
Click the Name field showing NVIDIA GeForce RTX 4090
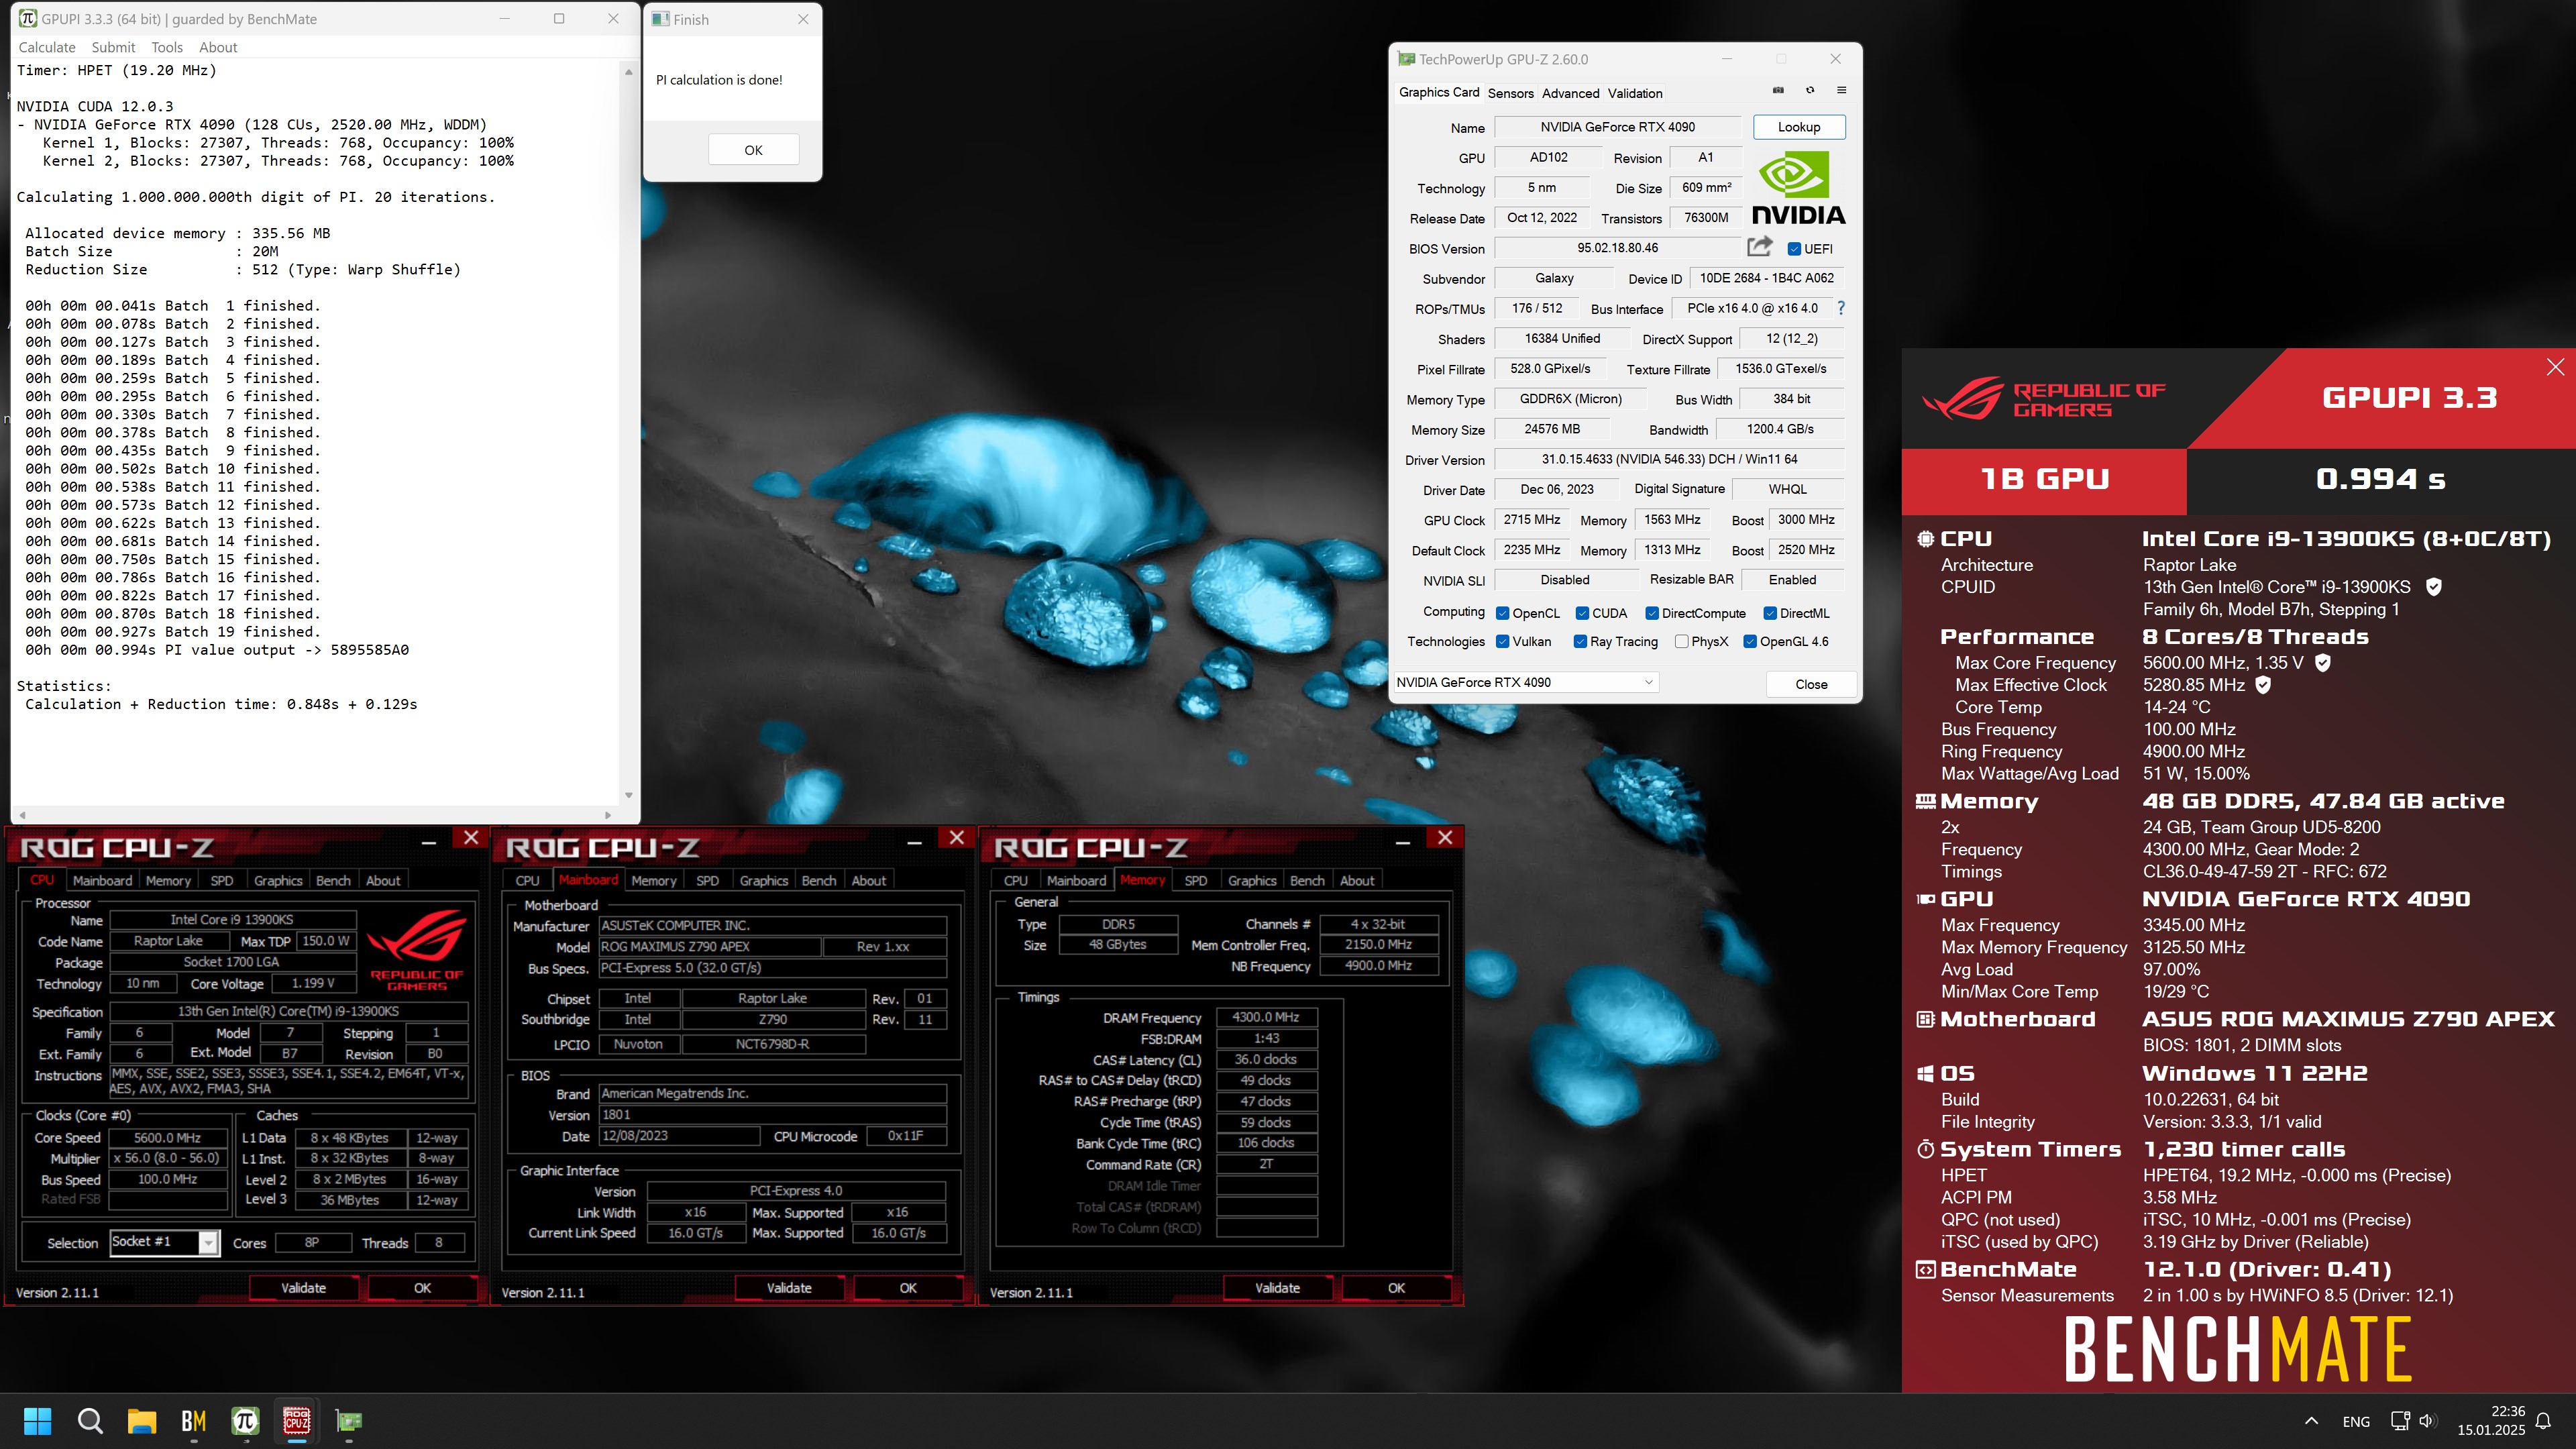point(1617,127)
